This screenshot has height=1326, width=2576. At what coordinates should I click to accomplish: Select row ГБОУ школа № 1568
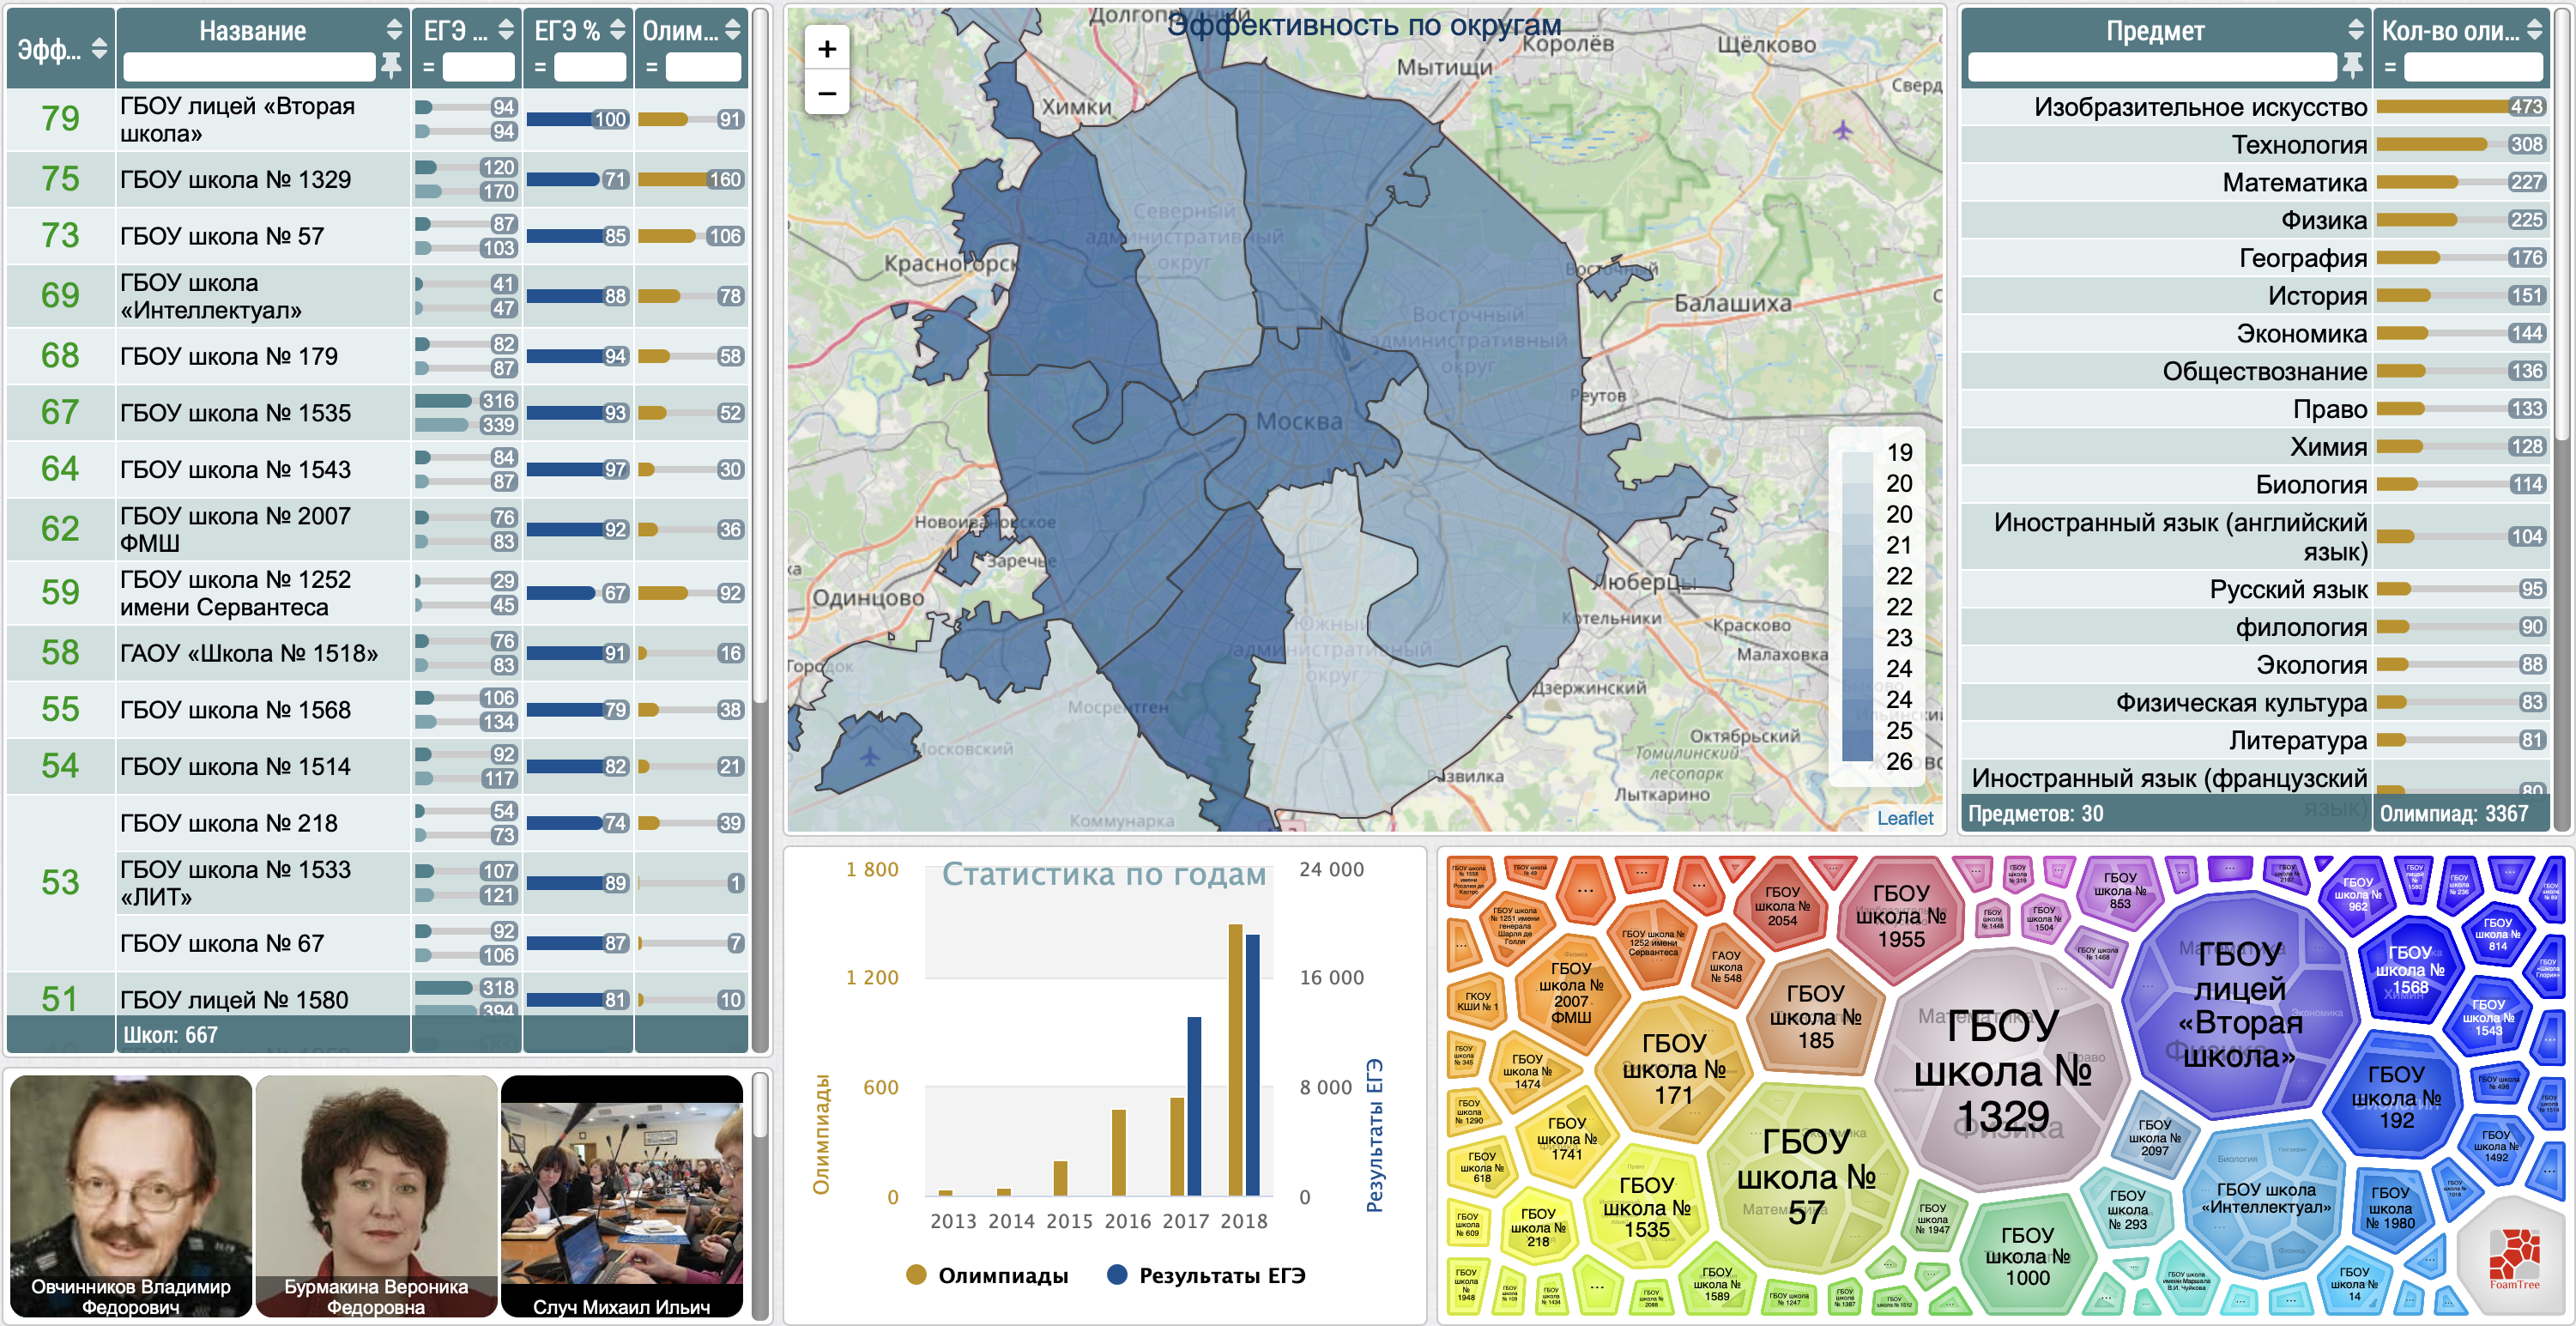point(378,710)
